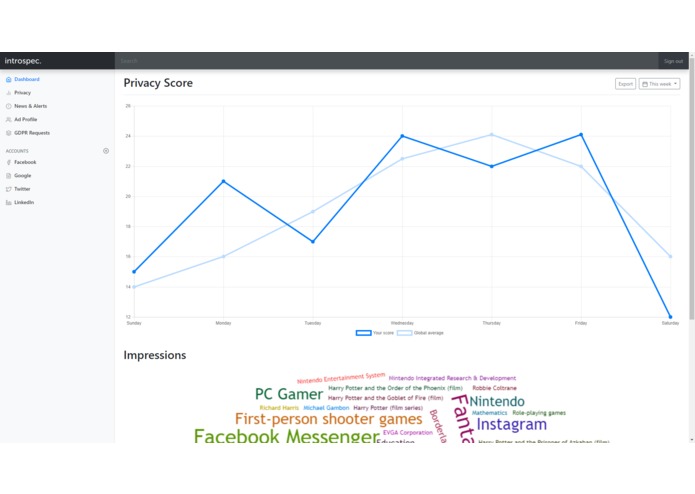695x494 pixels.
Task: Click the page vertical scrollbar
Action: (x=691, y=191)
